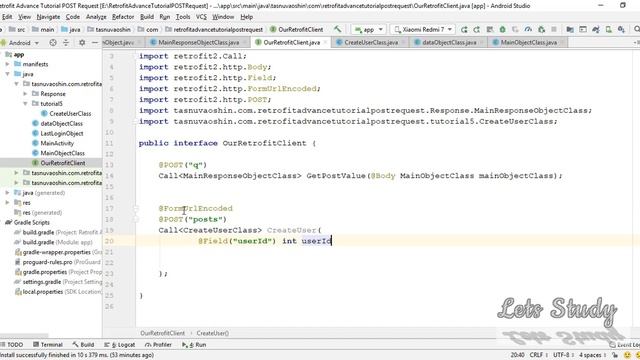Select LastLoginObject in project tree
The height and width of the screenshot is (360, 640).
point(62,133)
